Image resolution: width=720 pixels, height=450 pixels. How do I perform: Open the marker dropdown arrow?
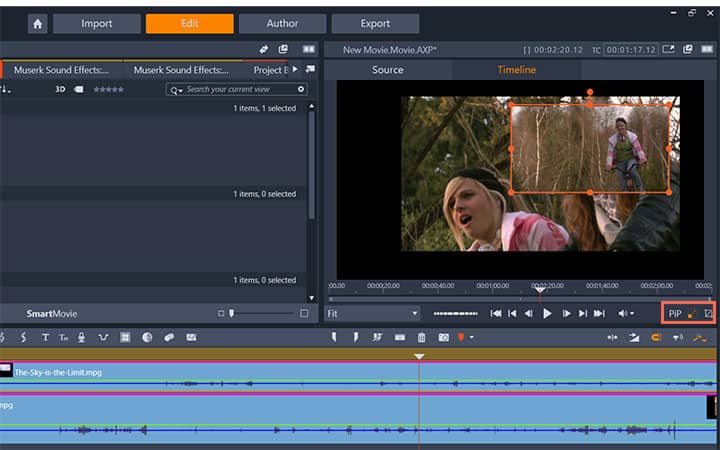[x=471, y=338]
